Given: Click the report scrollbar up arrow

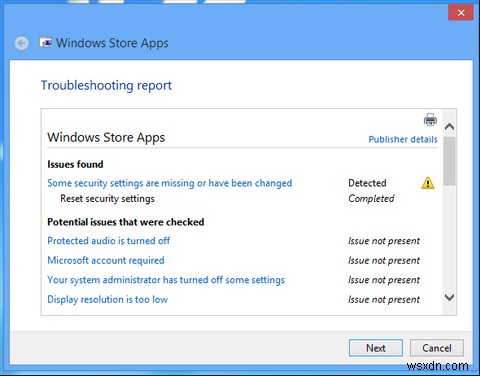Looking at the screenshot, I should (x=450, y=127).
